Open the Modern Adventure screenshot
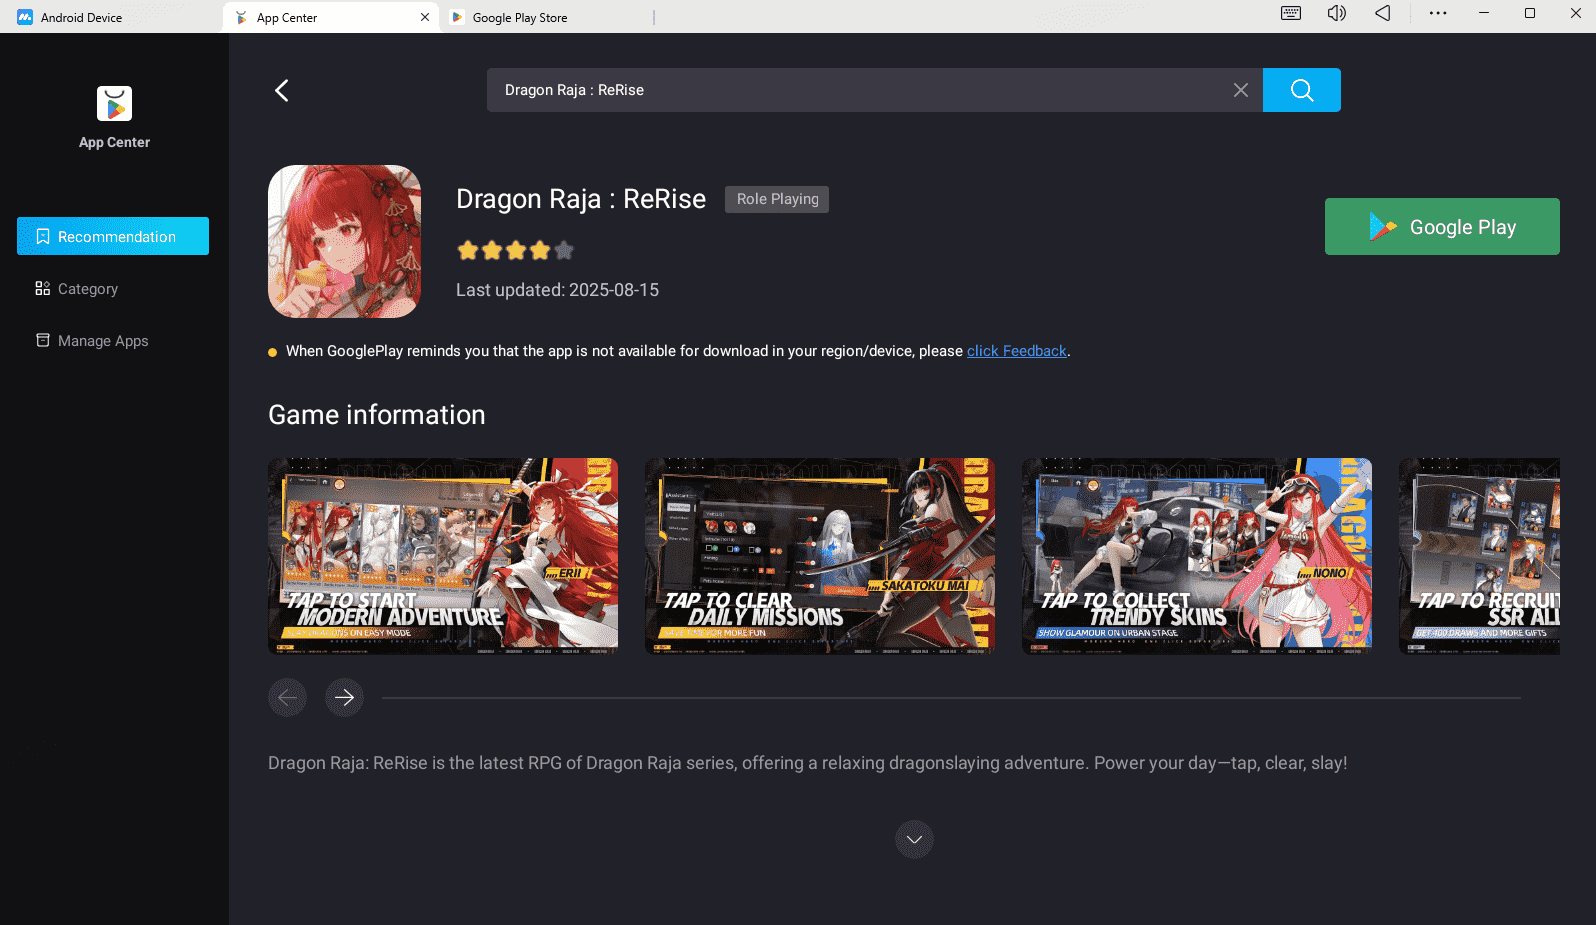The height and width of the screenshot is (925, 1596). coord(443,556)
